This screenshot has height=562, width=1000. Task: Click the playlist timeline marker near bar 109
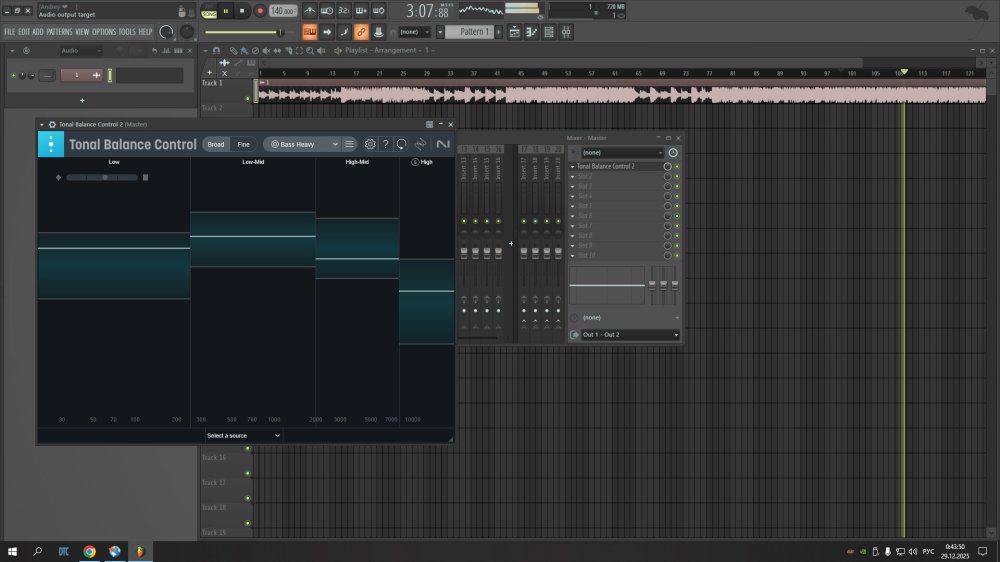[x=904, y=71]
